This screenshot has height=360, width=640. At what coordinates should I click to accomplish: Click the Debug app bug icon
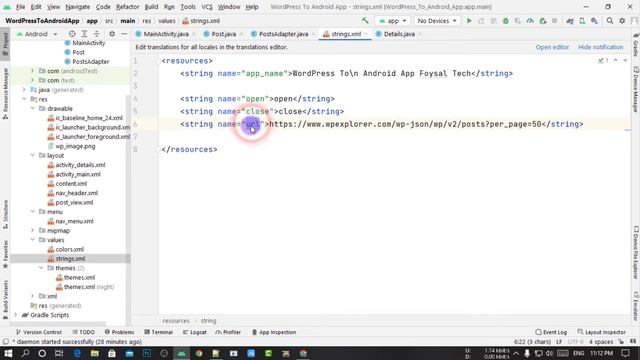[x=506, y=21]
